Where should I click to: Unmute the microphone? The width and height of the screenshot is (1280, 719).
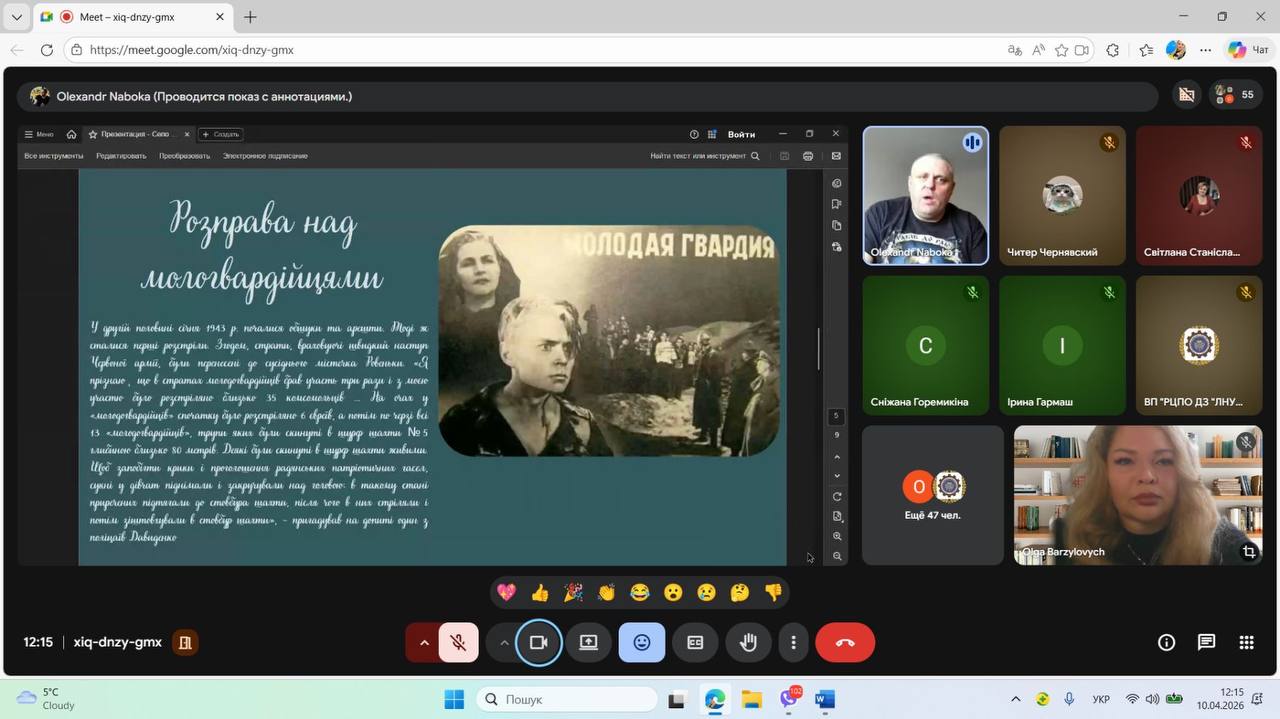tap(459, 643)
